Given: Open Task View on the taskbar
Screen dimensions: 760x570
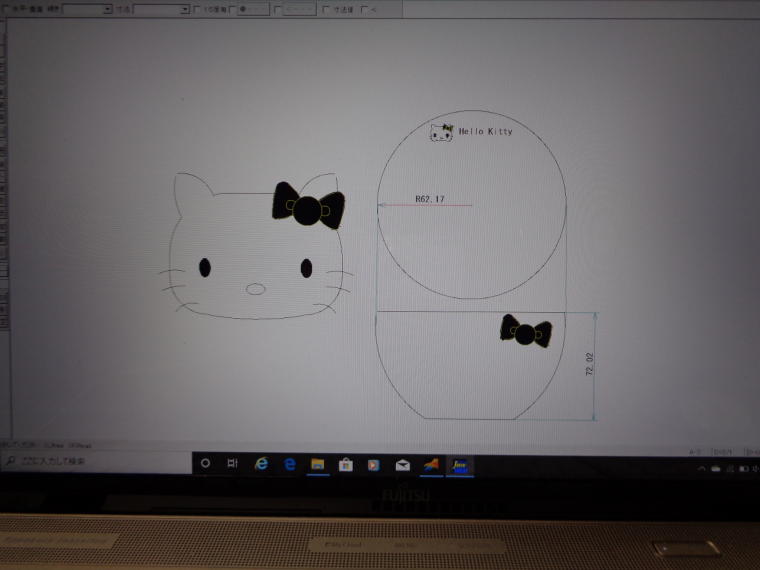Looking at the screenshot, I should click(x=233, y=463).
